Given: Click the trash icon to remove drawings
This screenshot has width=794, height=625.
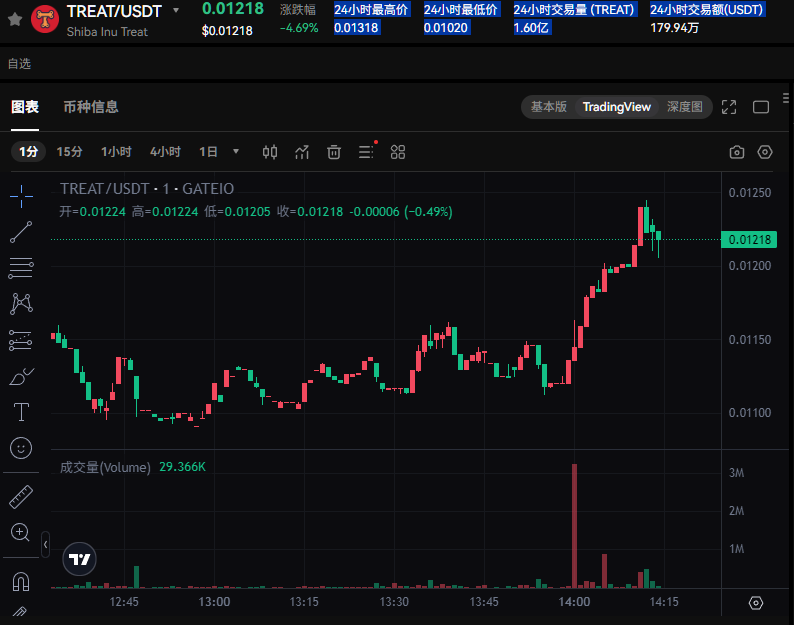Looking at the screenshot, I should (x=334, y=151).
